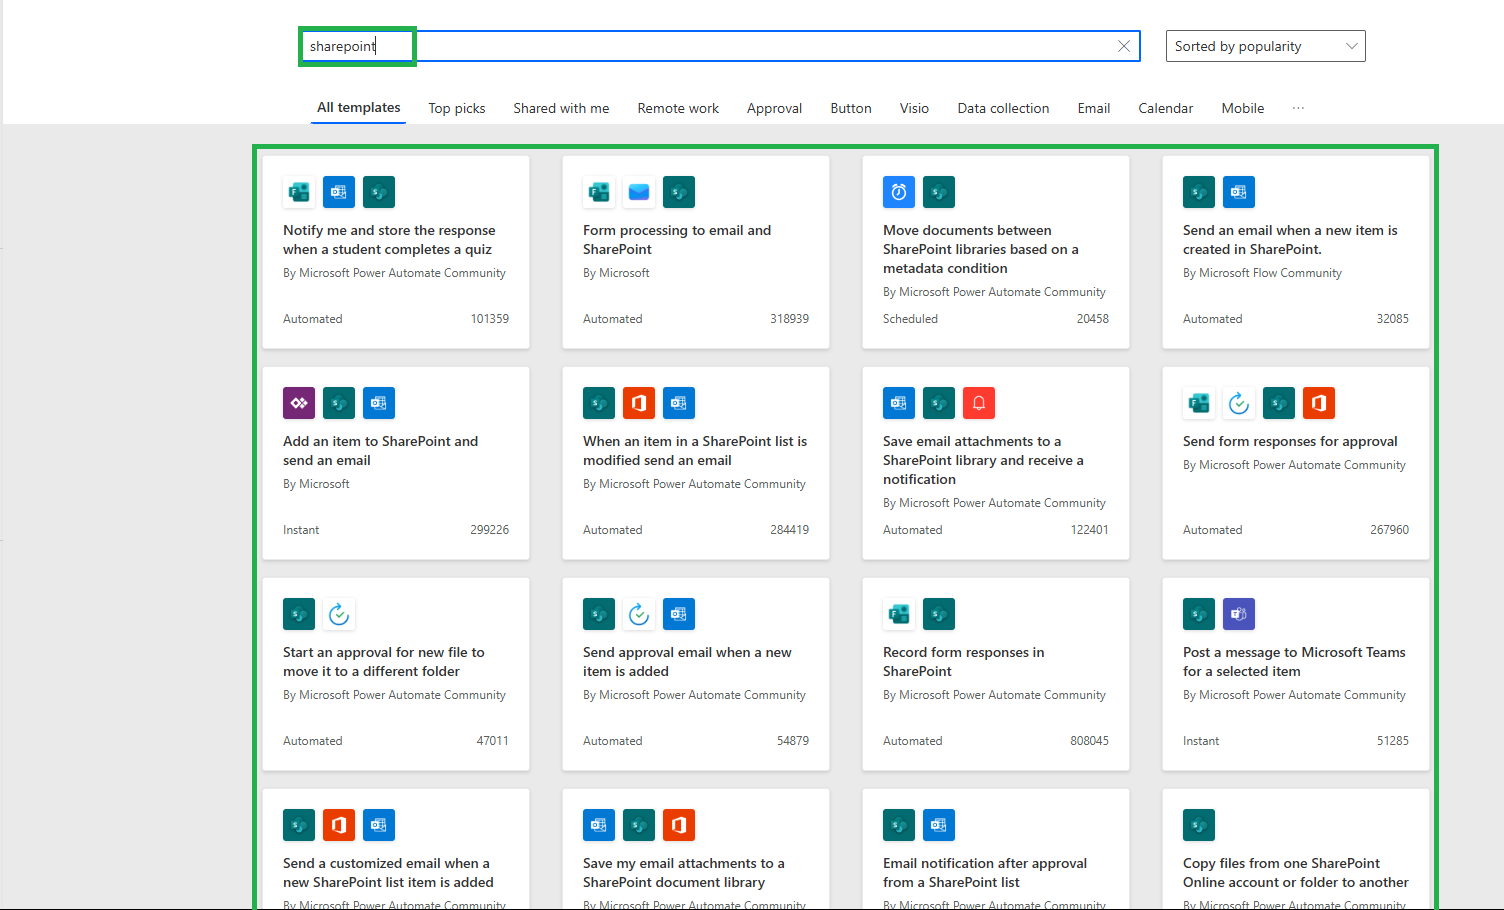
Task: Click the Office 365 icon on customized email card
Action: tap(339, 825)
